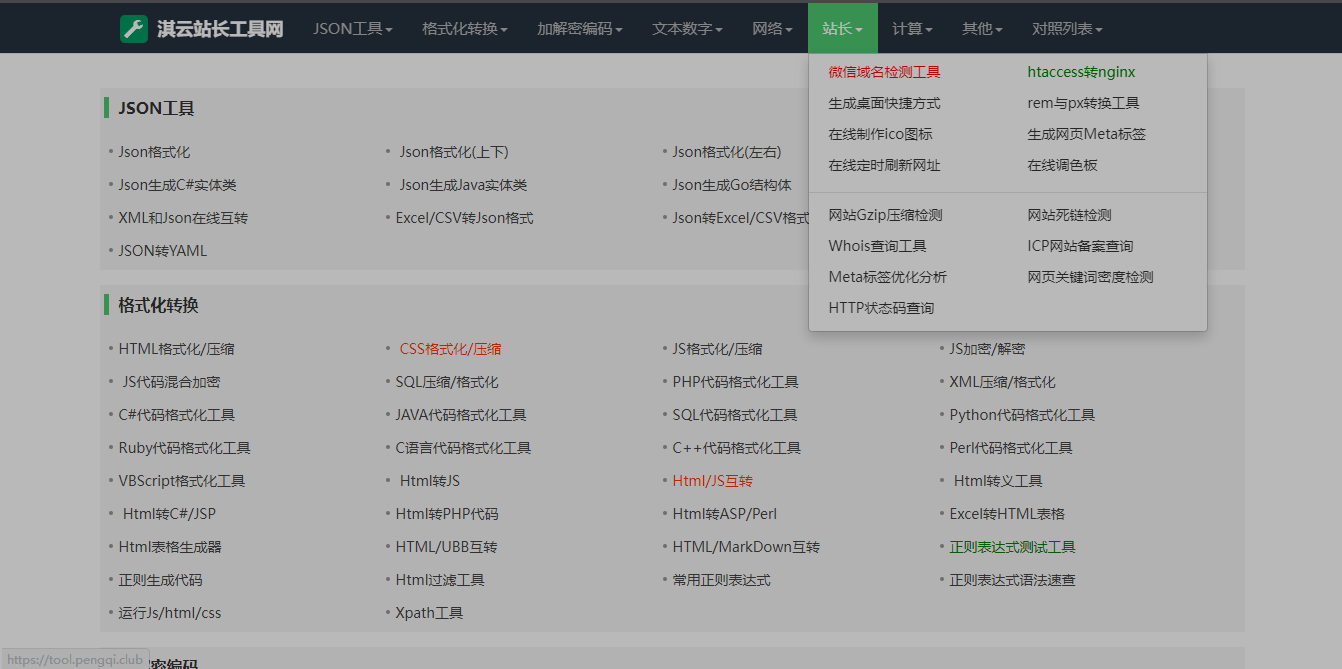1342x669 pixels.
Task: Click Json生成Java实体类 link
Action: pos(463,185)
